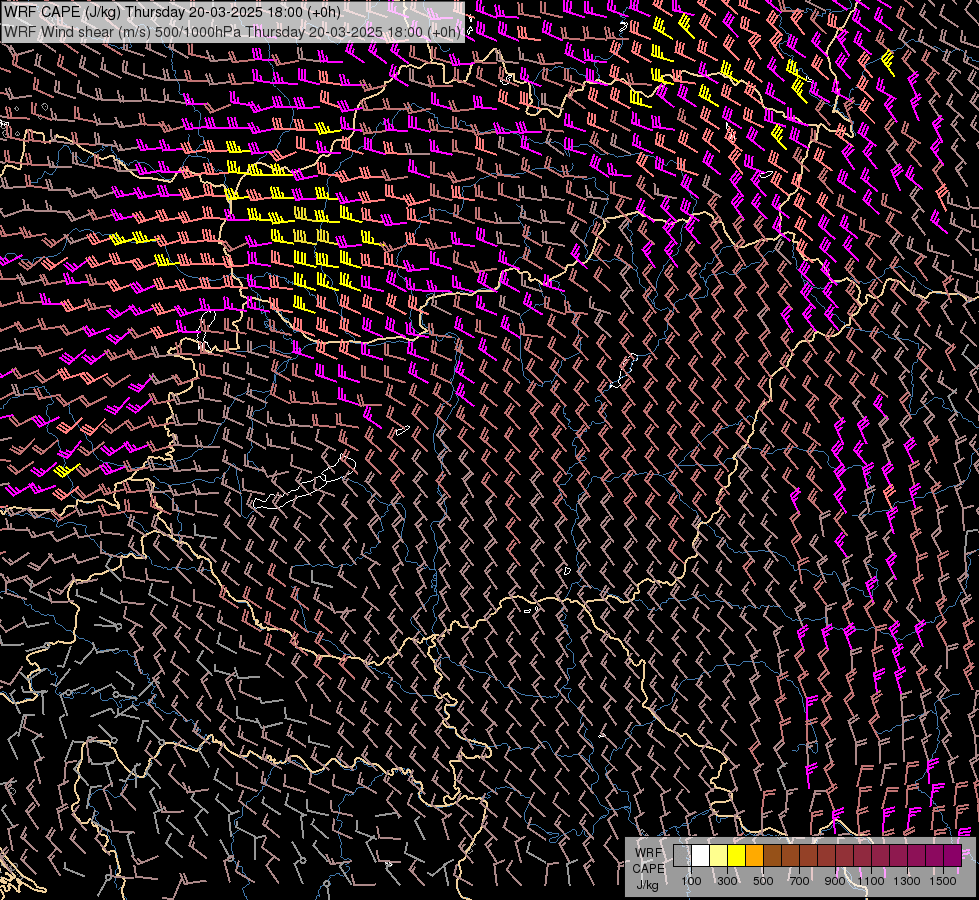Select the gray below-100 legend swatch

(682, 855)
